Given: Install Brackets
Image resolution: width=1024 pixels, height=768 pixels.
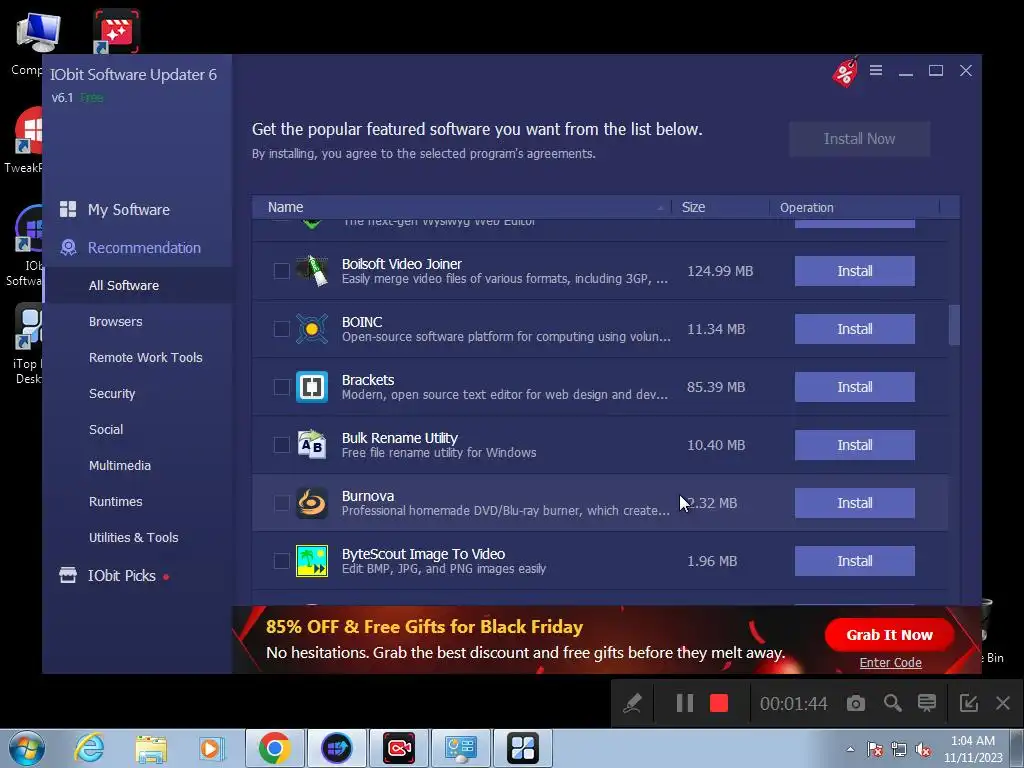Looking at the screenshot, I should [x=854, y=387].
